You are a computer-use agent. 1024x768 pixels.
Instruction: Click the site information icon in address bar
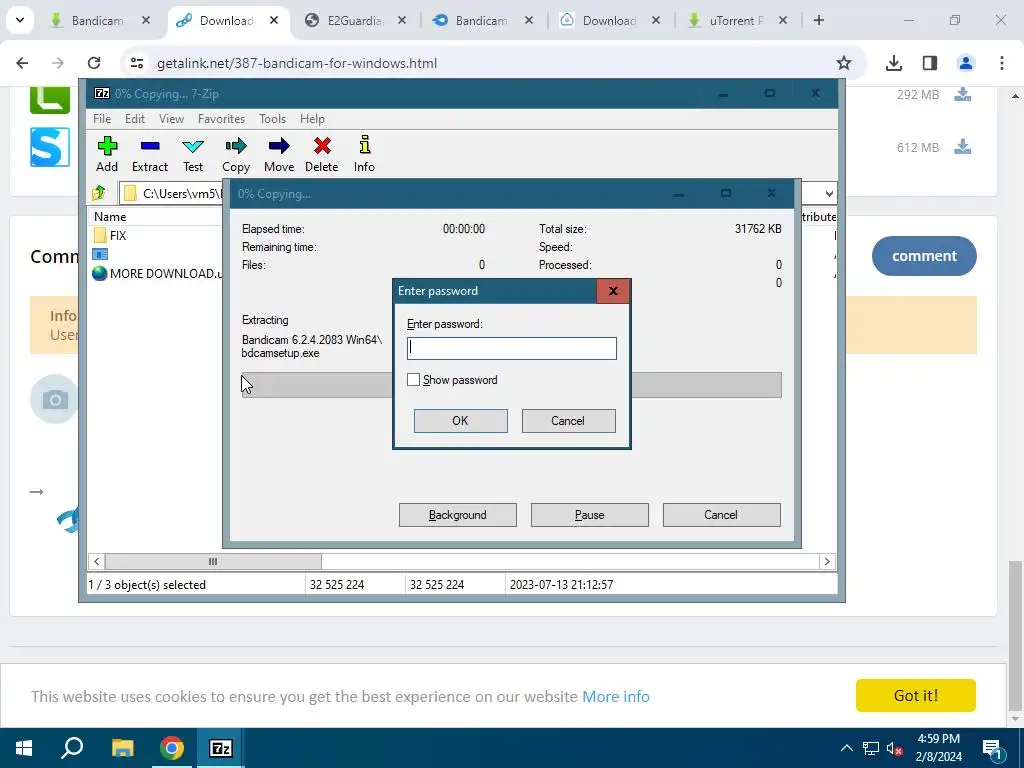pos(136,63)
